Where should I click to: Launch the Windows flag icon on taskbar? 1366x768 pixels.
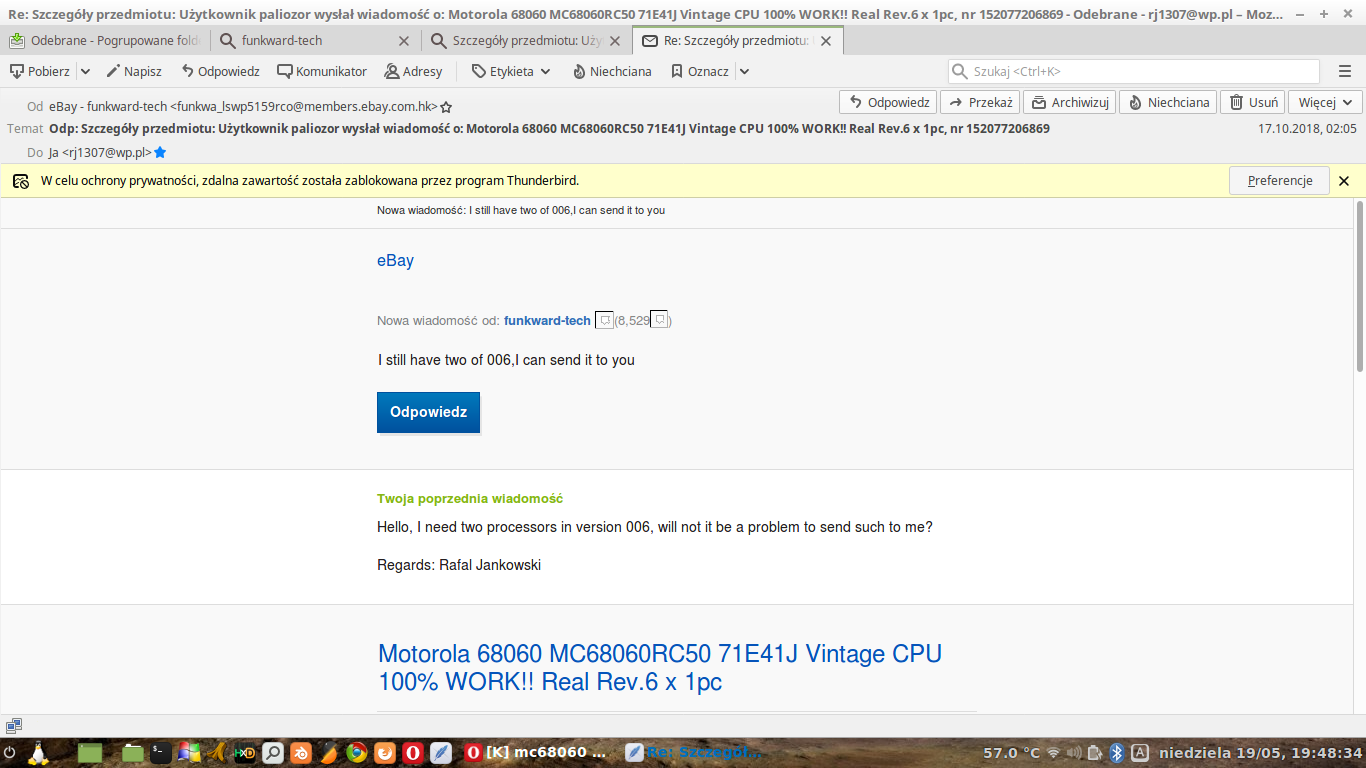click(x=188, y=753)
